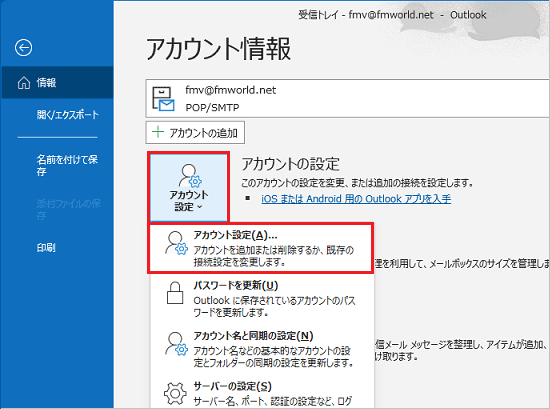Choose サーバーの設定(S) menu entry
Image resolution: width=550 pixels, height=409 pixels.
pos(262,393)
